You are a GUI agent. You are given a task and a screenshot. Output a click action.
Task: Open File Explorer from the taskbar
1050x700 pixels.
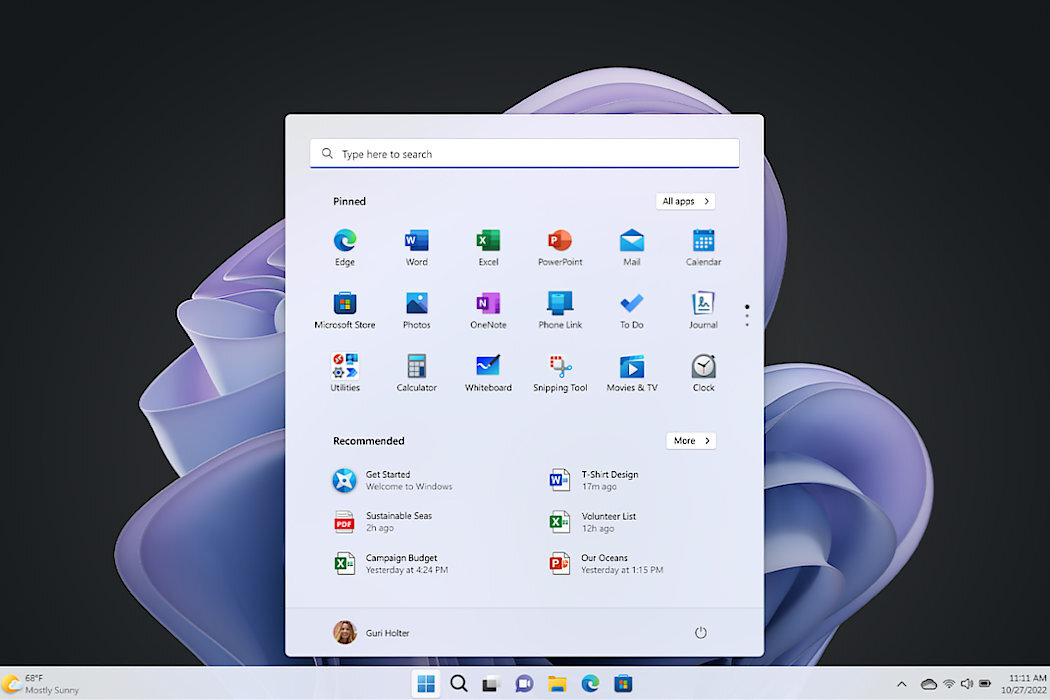[x=557, y=684]
